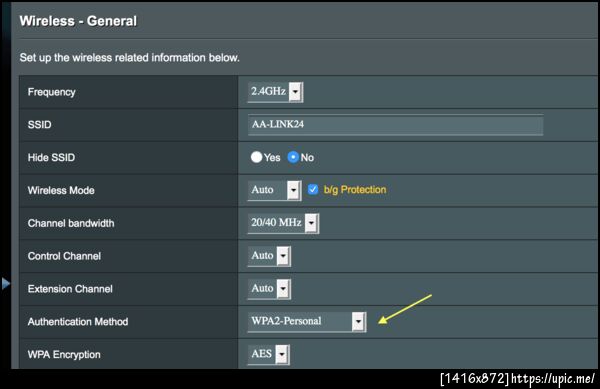This screenshot has height=389, width=600.
Task: Open the Frequency 2.4GHz dropdown
Action: tap(275, 92)
